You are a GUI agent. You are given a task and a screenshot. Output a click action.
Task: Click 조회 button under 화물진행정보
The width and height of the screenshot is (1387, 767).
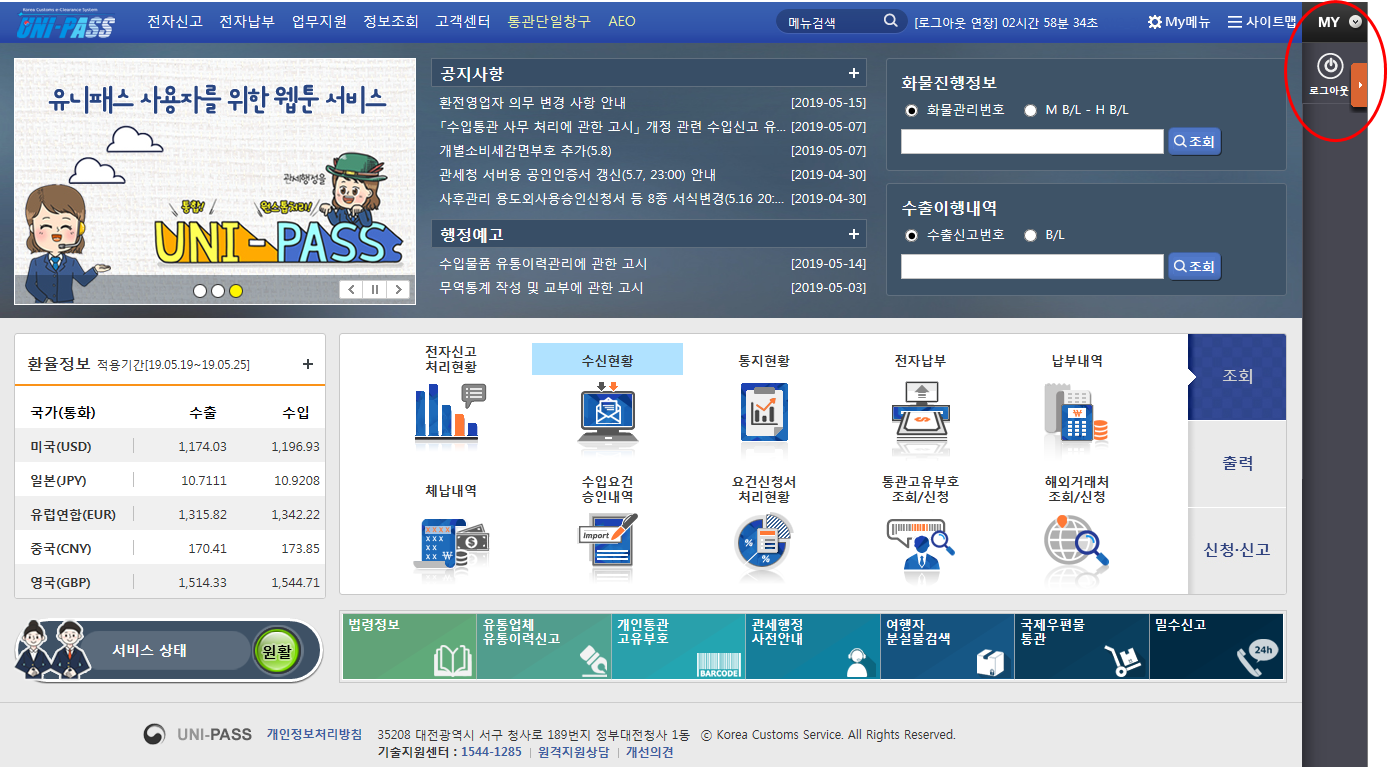tap(1194, 142)
